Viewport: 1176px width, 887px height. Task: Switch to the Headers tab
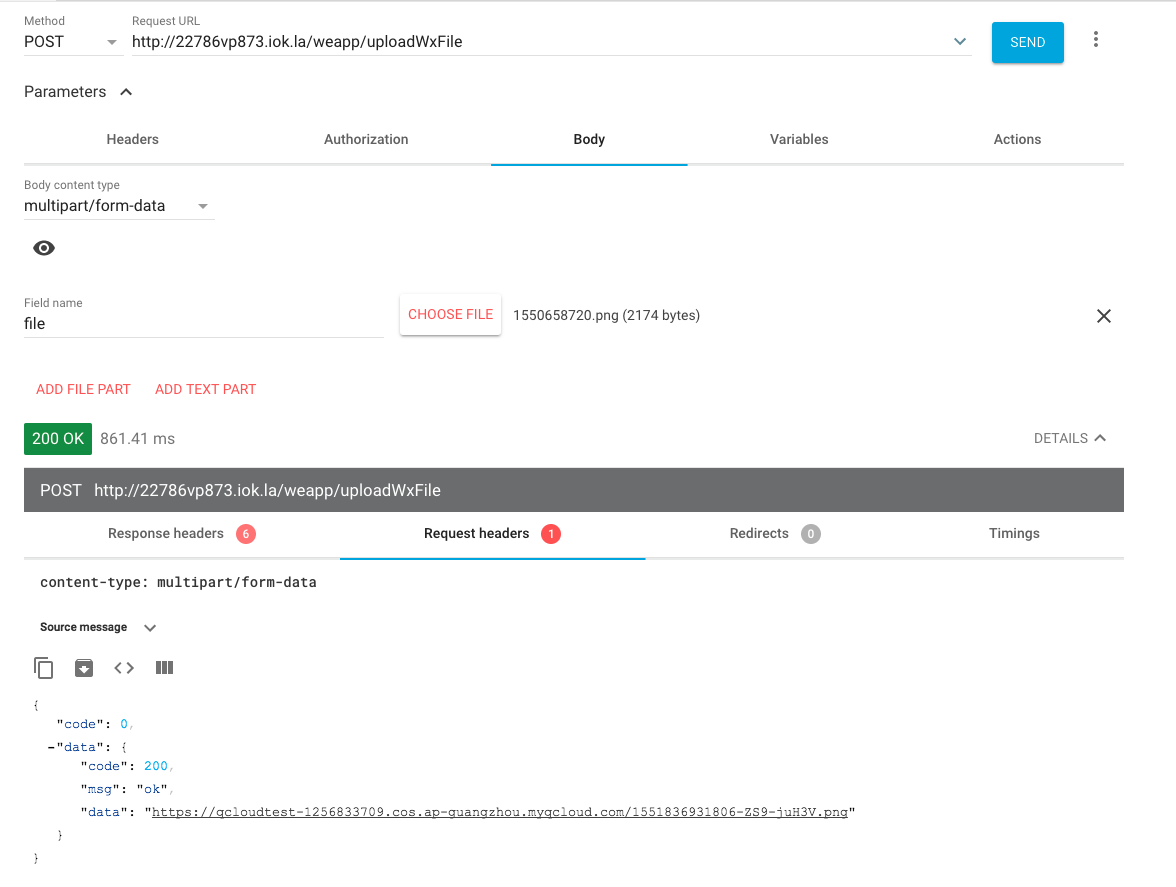[132, 139]
